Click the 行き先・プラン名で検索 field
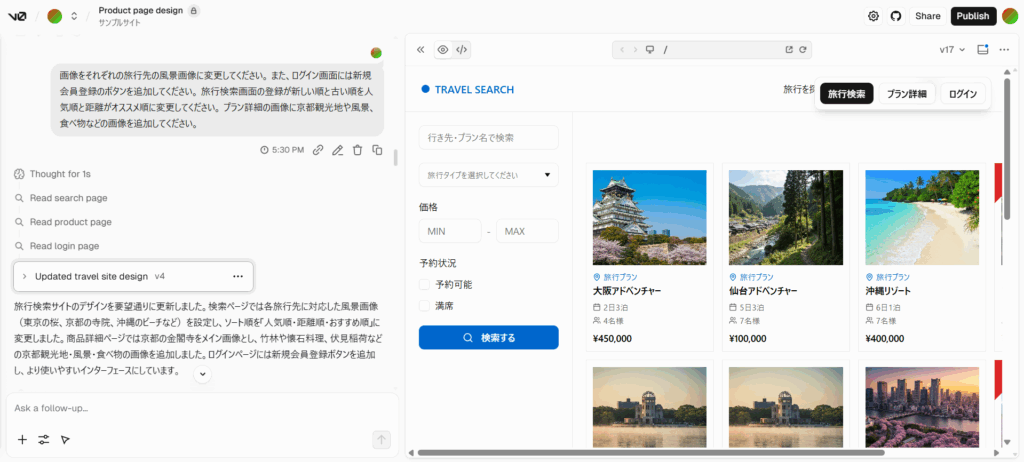Viewport: 1024px width, 462px height. [x=488, y=138]
